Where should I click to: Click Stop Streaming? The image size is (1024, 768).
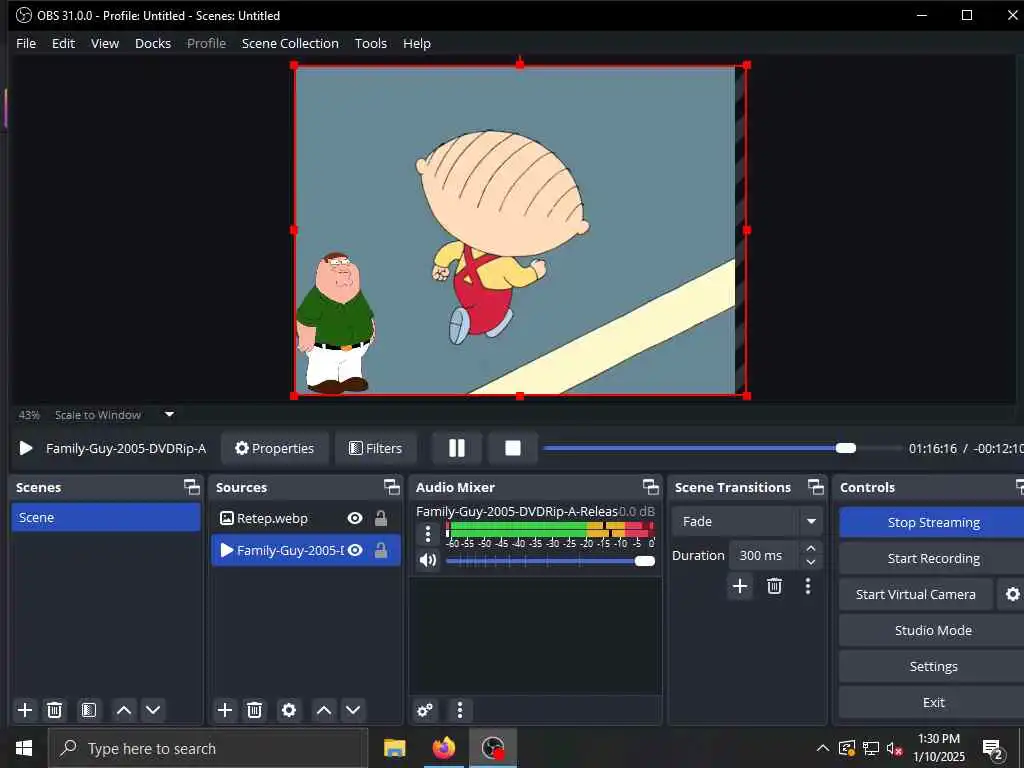tap(933, 522)
